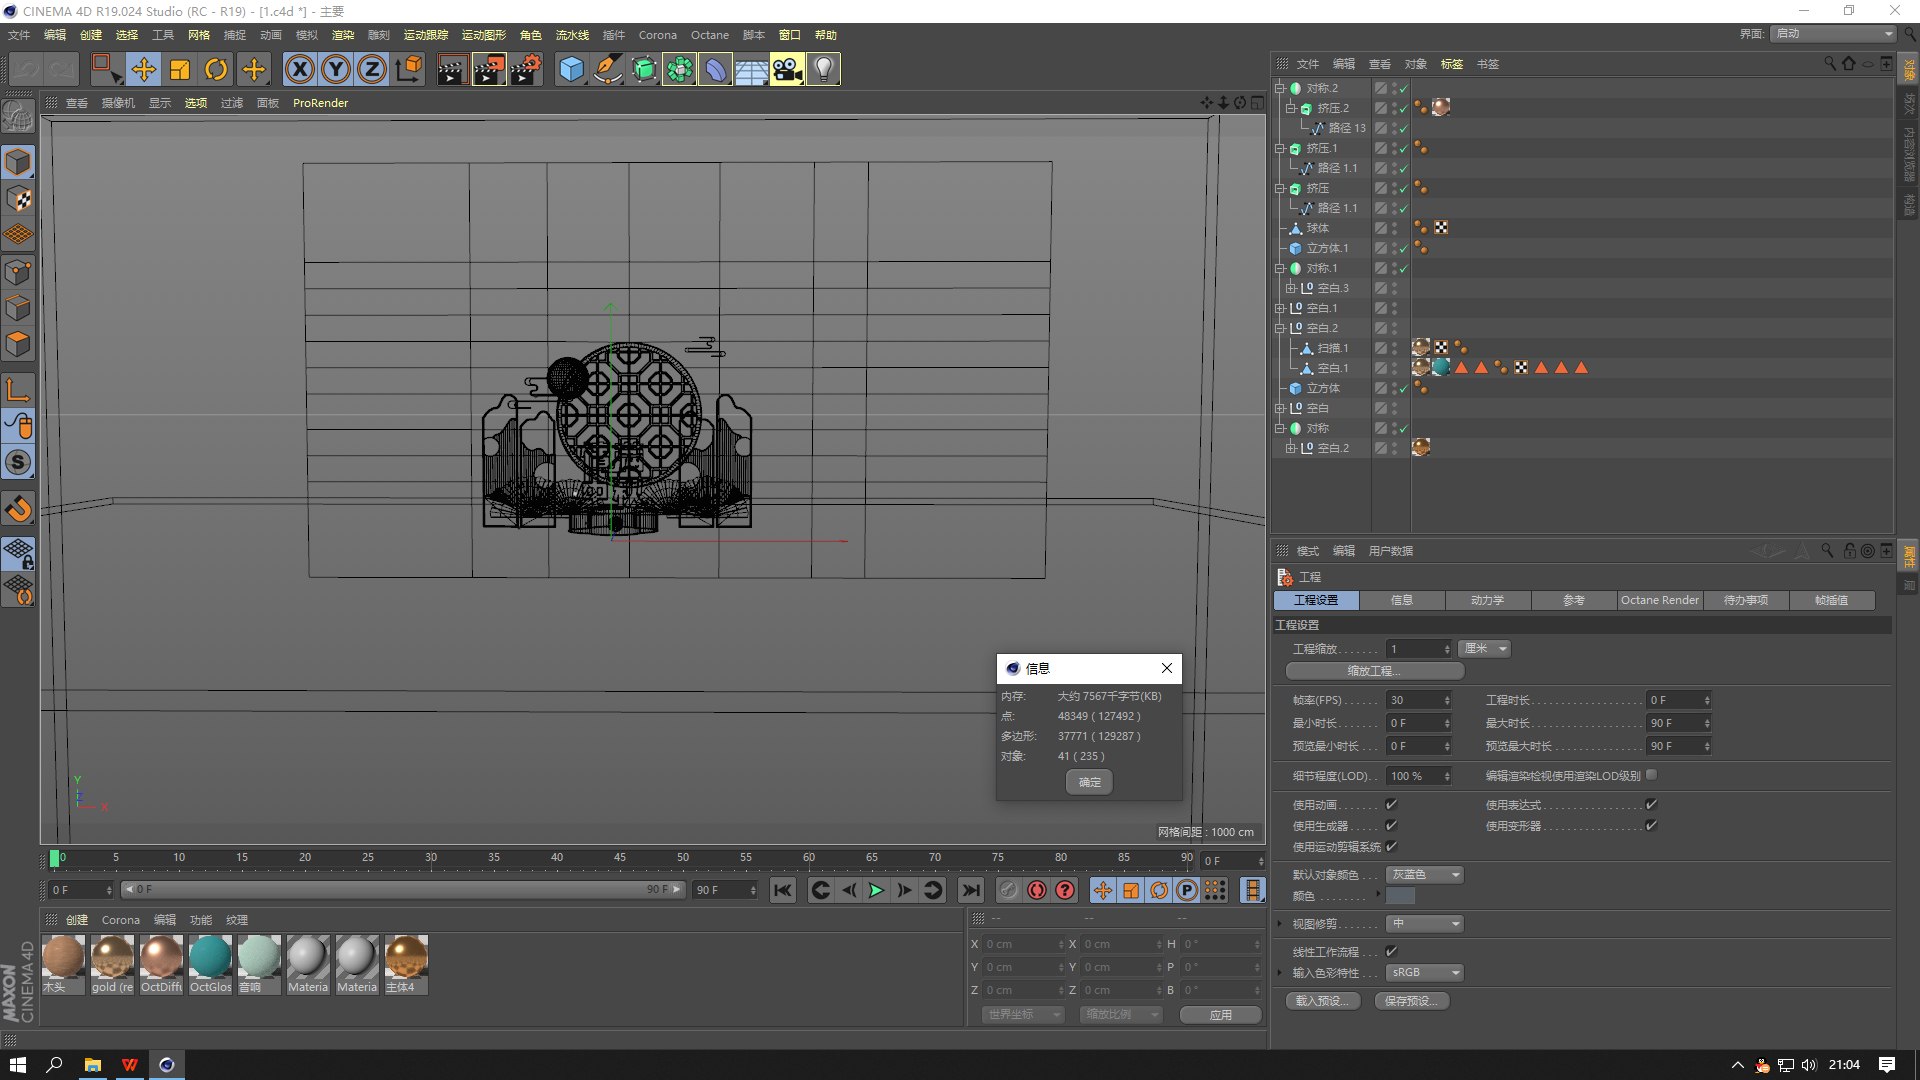
Task: Click 确定 in the 信息 dialog
Action: (1089, 782)
